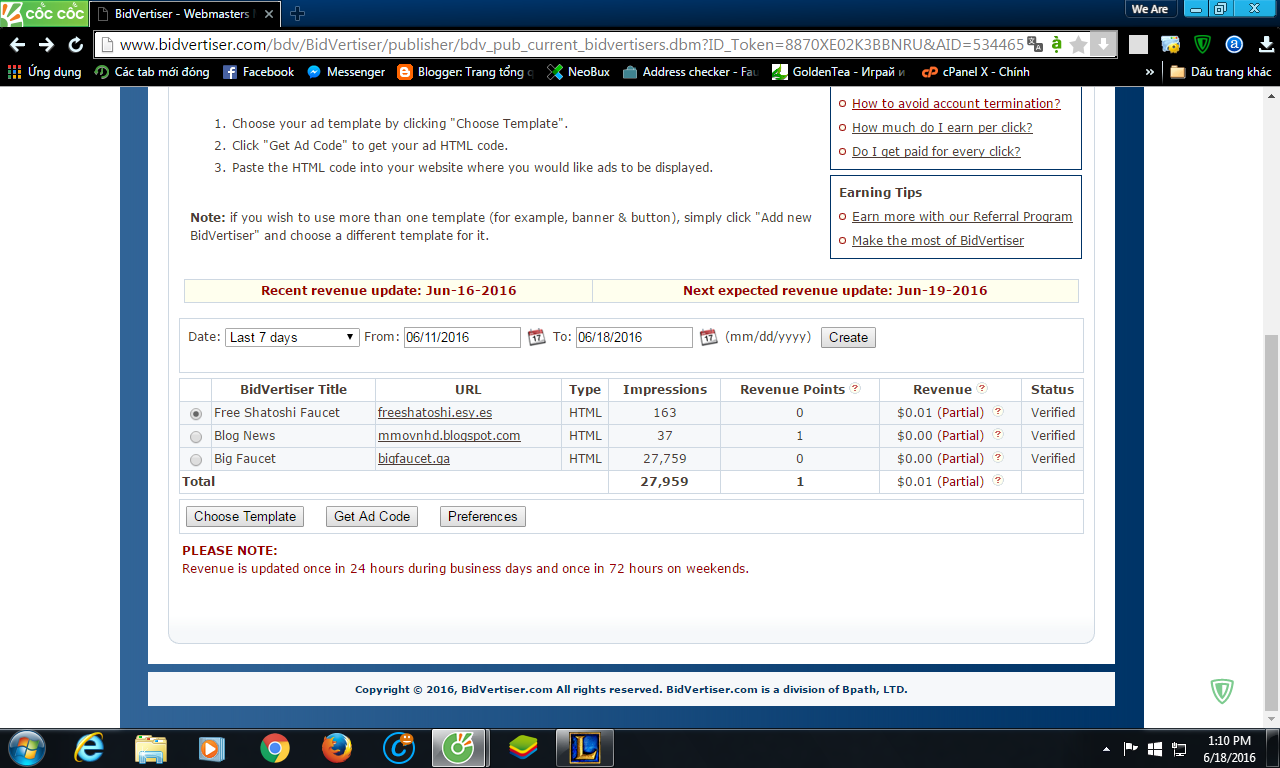Viewport: 1280px width, 768px height.
Task: Go back using the browser back arrow
Action: 17,45
